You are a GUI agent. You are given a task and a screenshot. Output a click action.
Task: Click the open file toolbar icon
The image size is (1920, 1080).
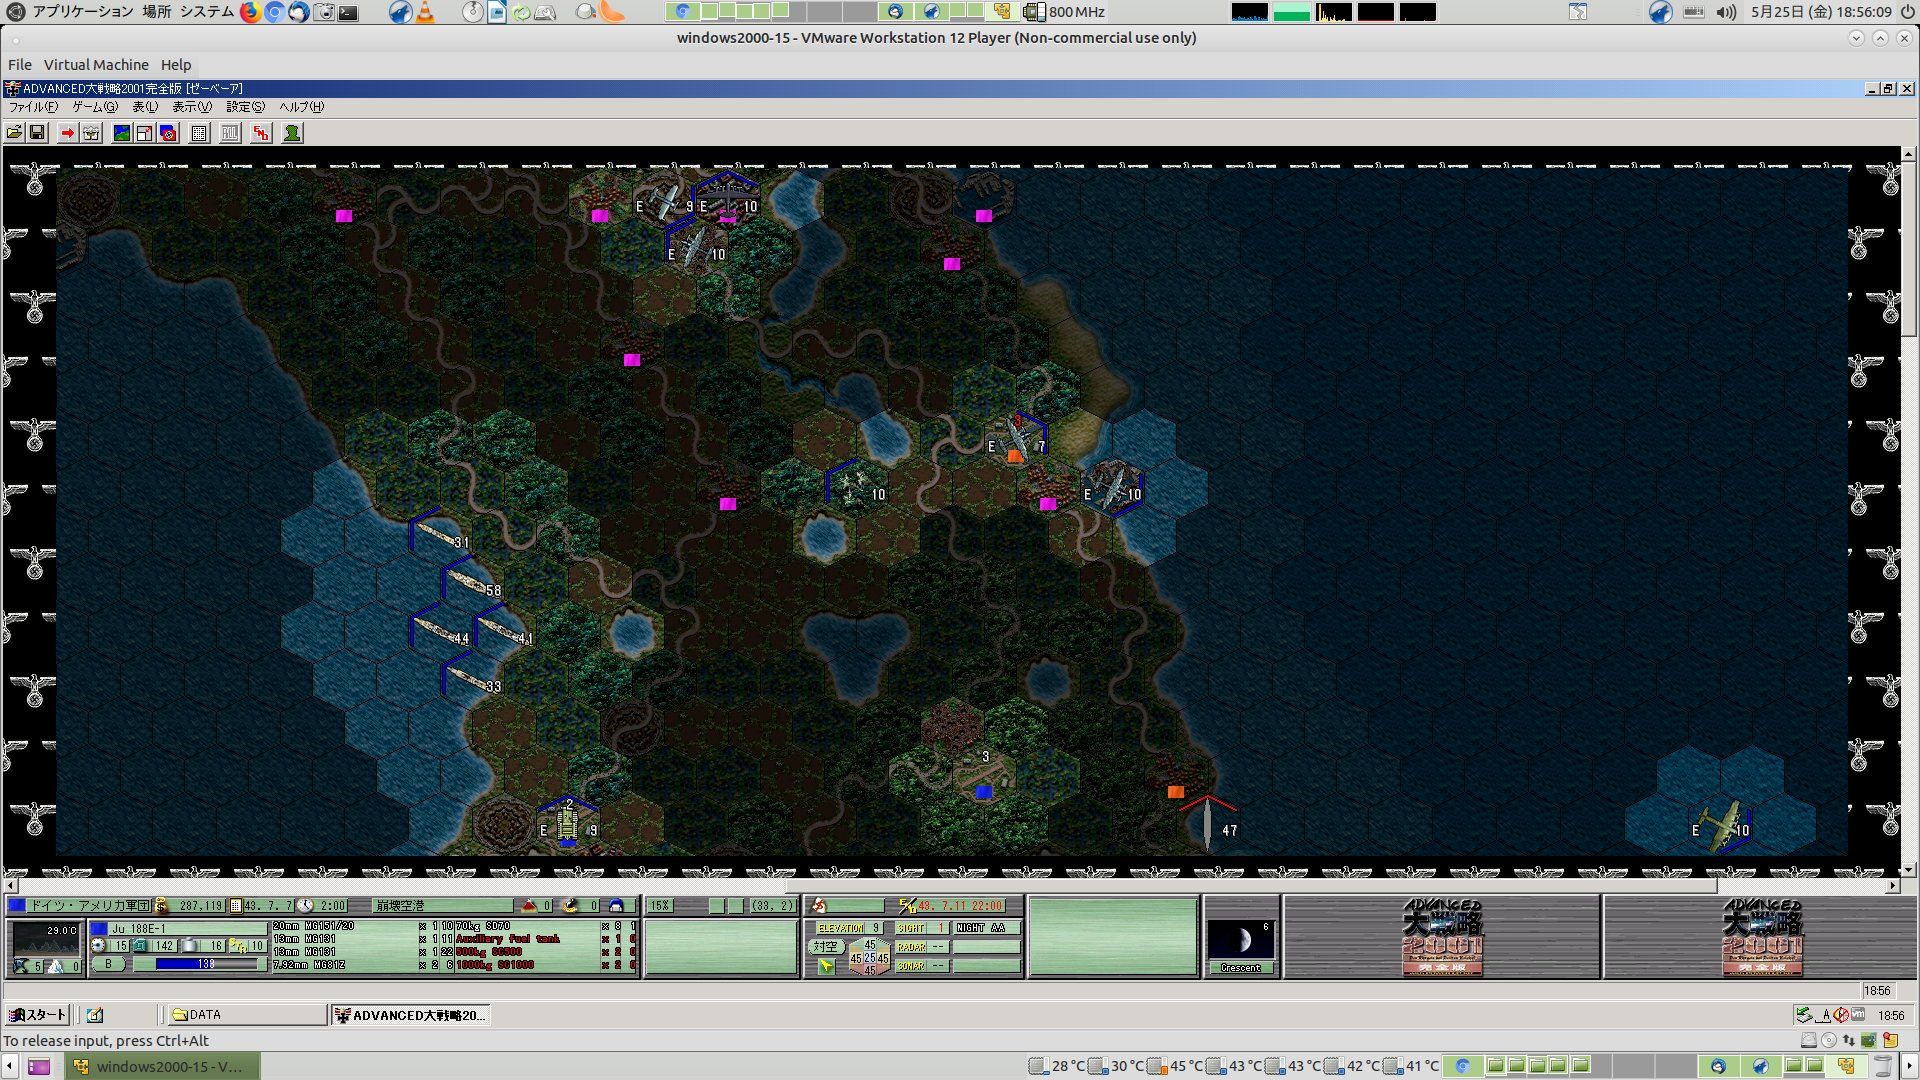(x=15, y=133)
